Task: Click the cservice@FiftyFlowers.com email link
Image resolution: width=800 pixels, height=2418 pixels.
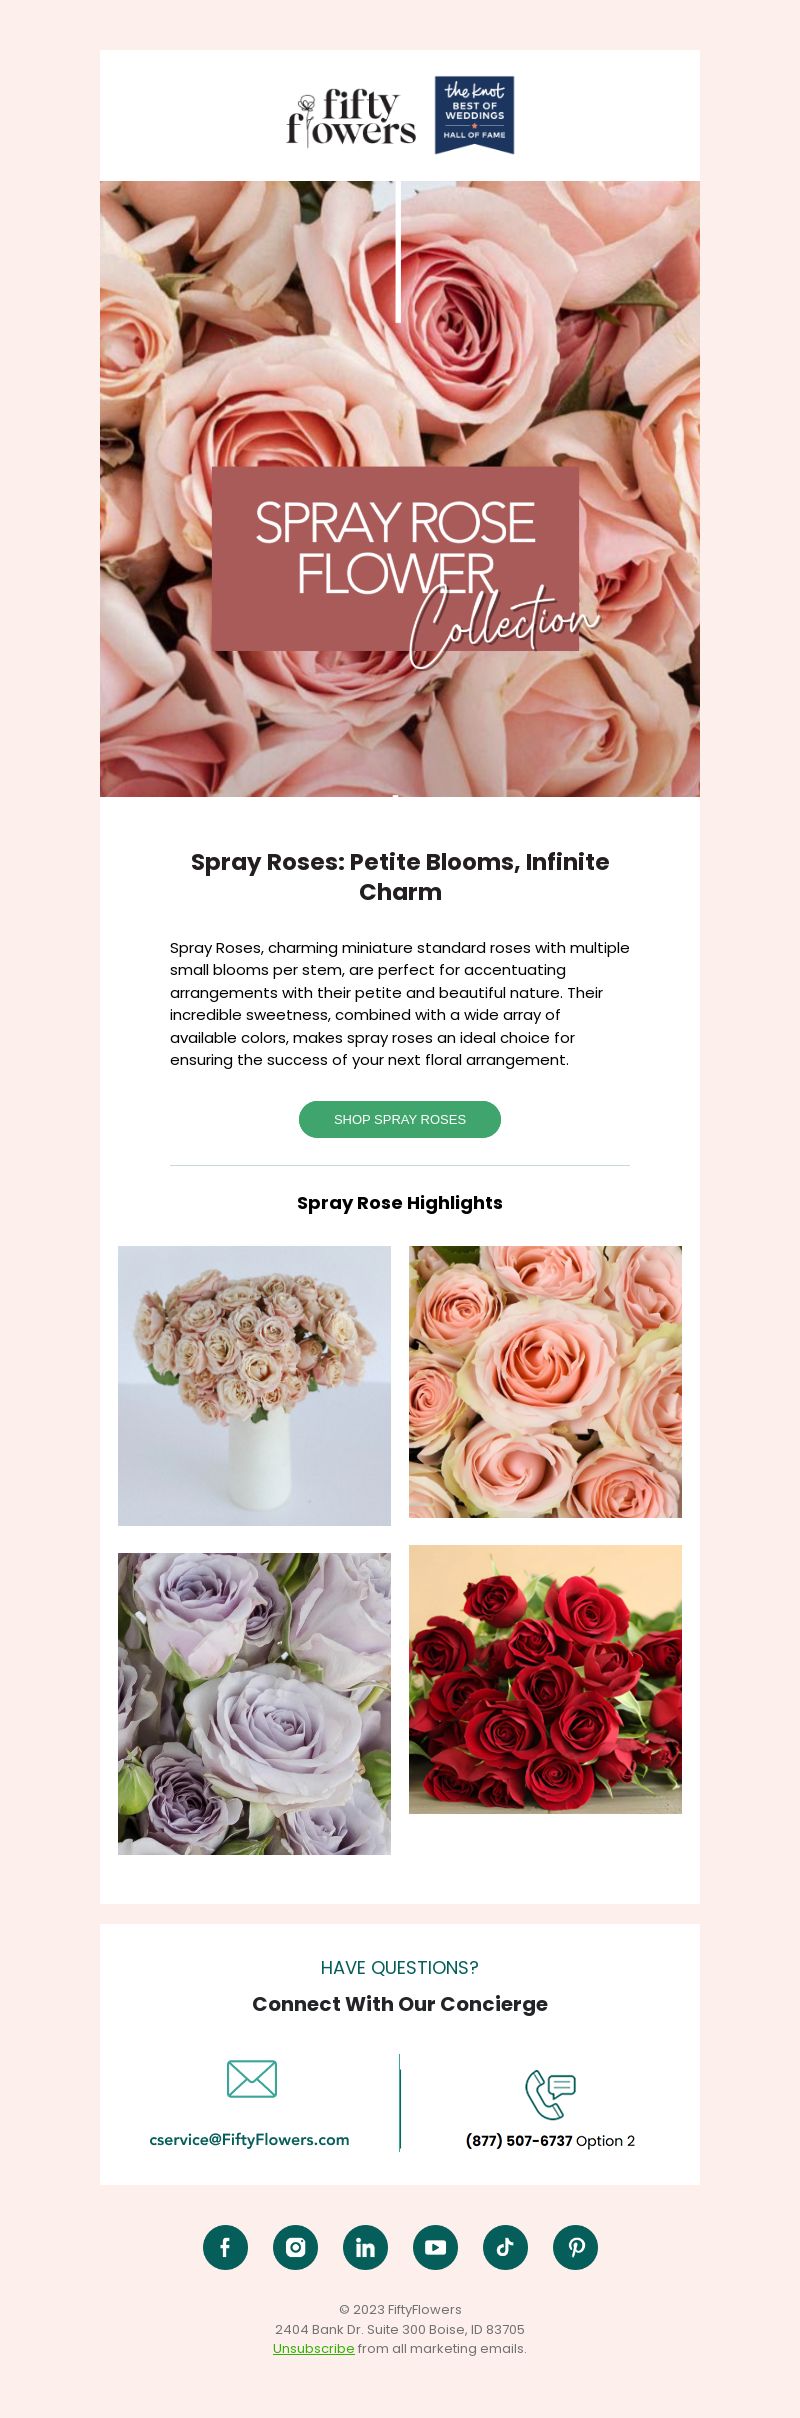Action: coord(249,2139)
